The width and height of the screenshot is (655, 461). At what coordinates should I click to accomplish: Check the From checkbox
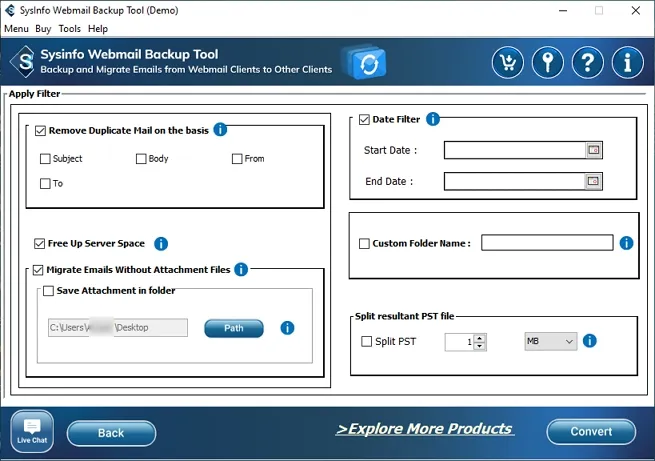[x=237, y=159]
